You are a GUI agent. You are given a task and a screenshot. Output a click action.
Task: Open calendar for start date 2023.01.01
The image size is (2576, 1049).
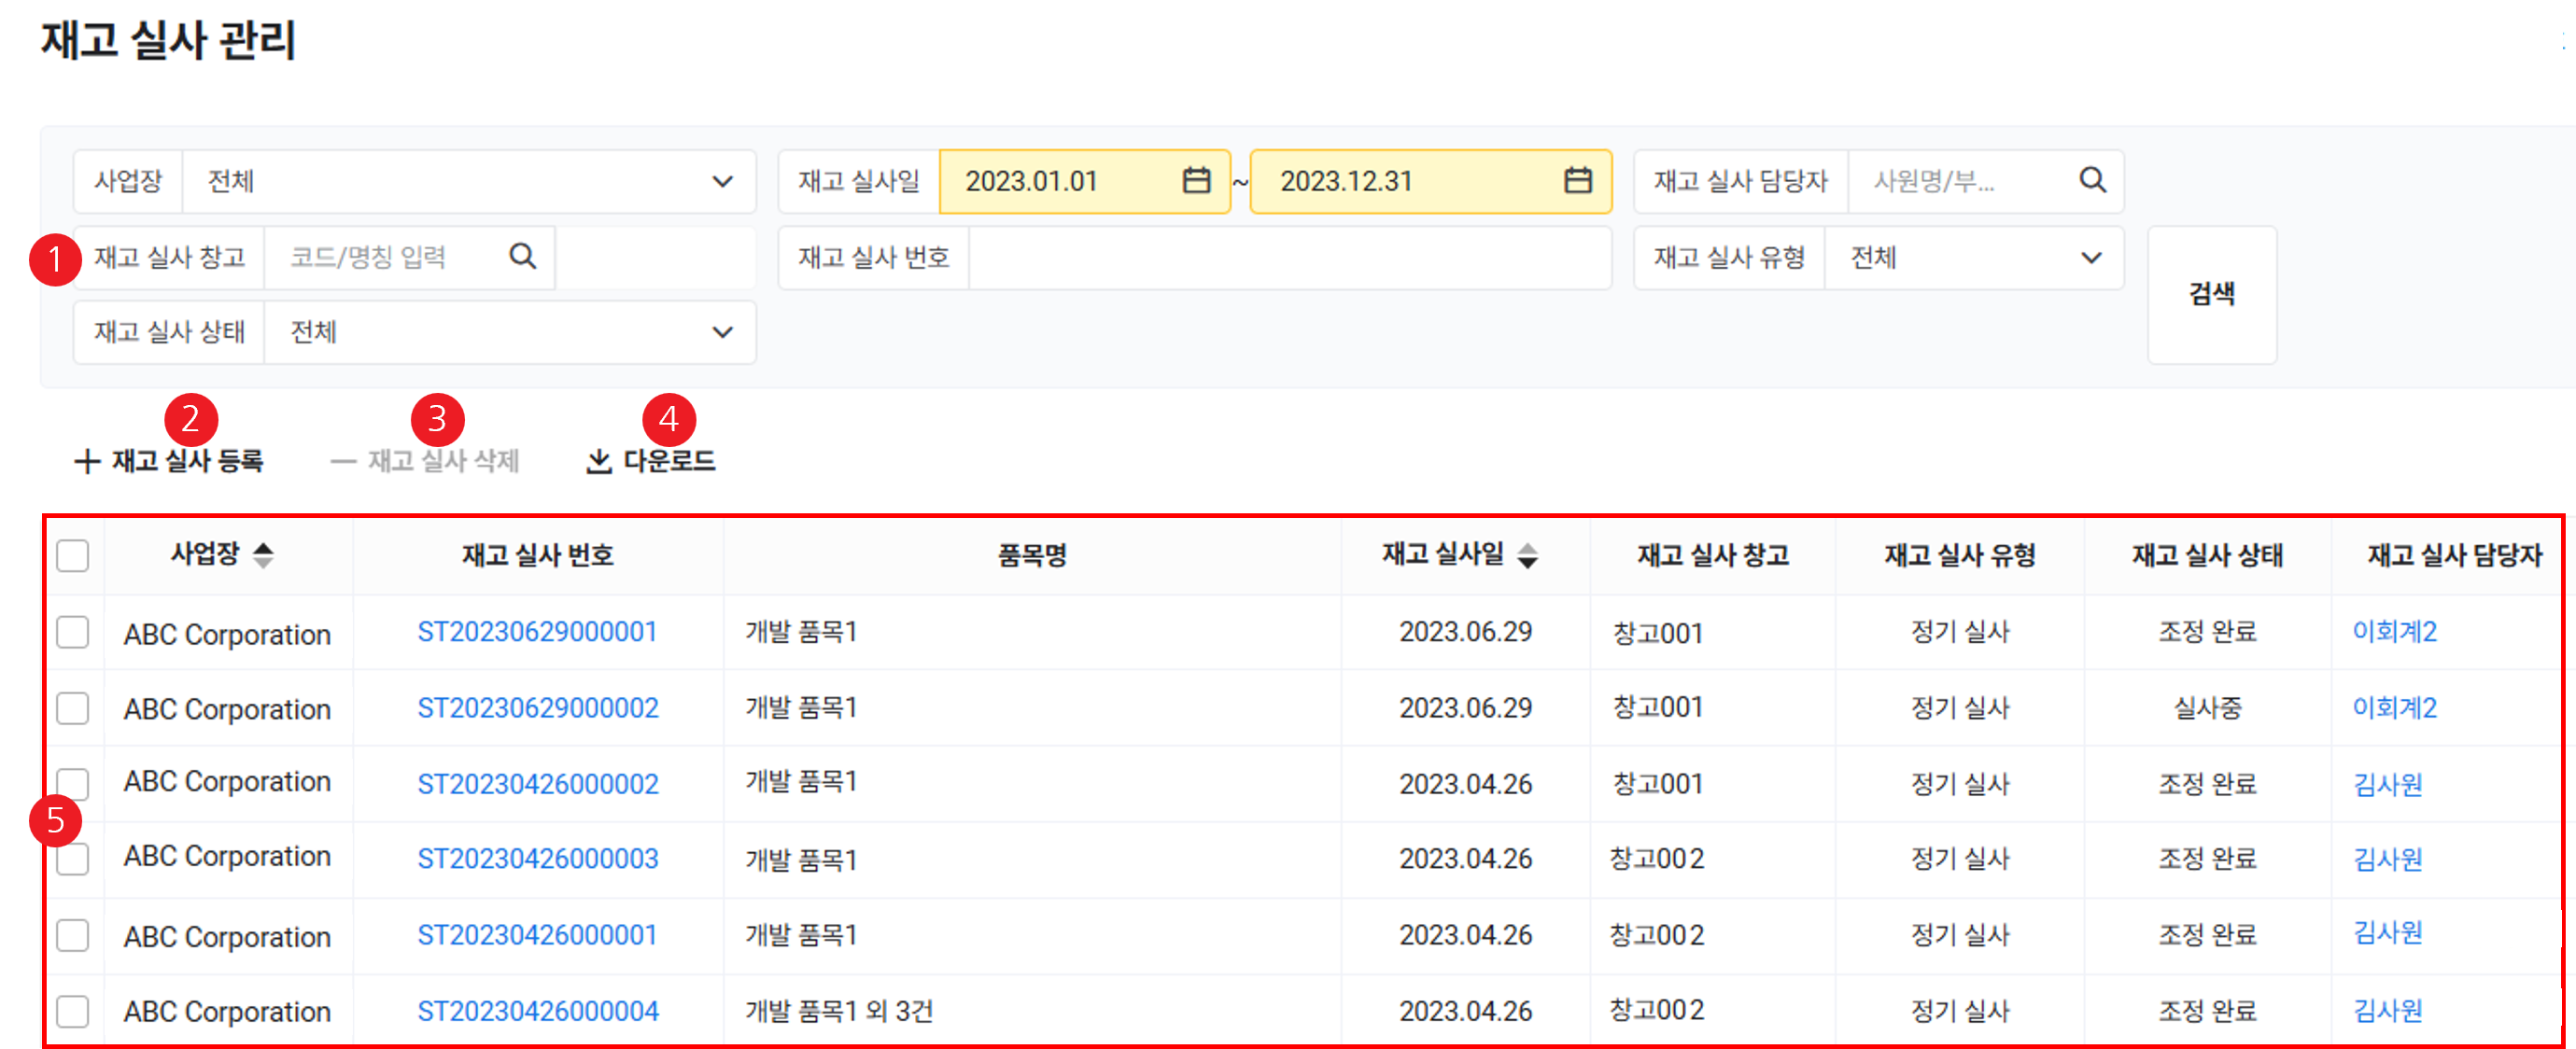pos(1196,181)
